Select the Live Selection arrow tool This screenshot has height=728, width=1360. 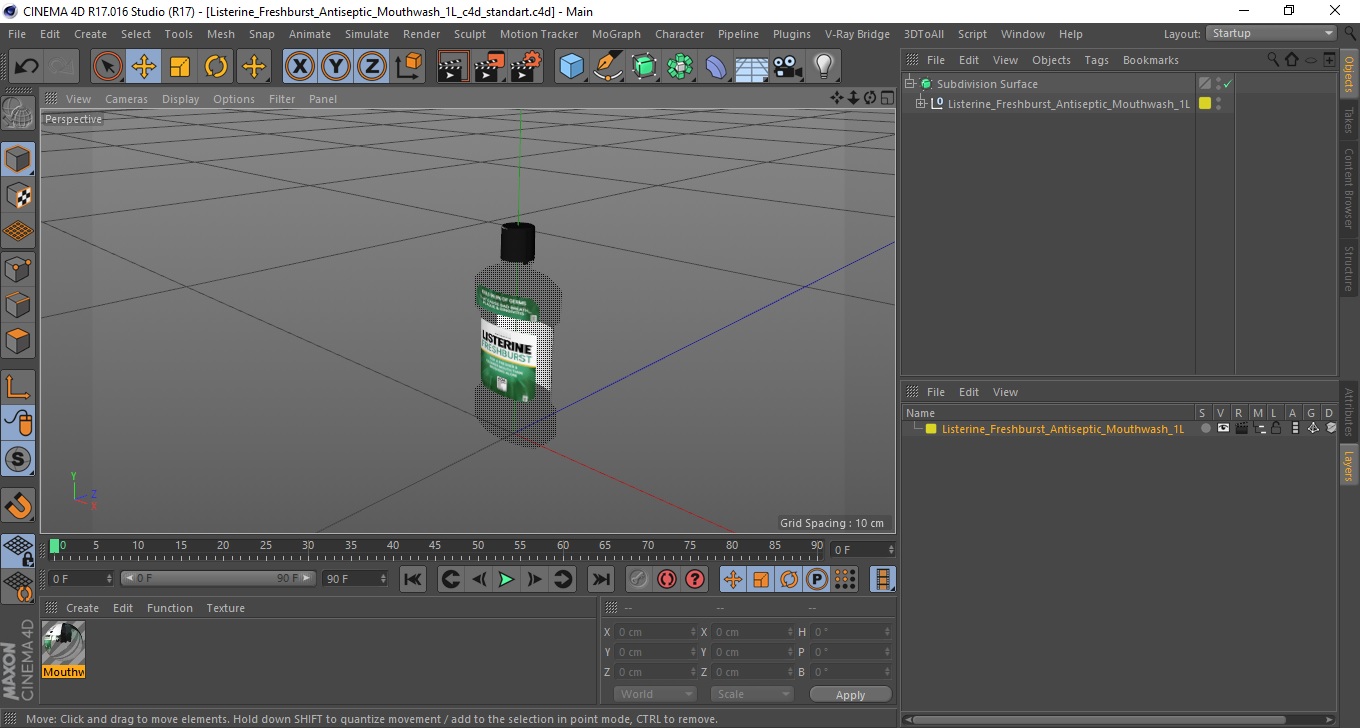[108, 67]
